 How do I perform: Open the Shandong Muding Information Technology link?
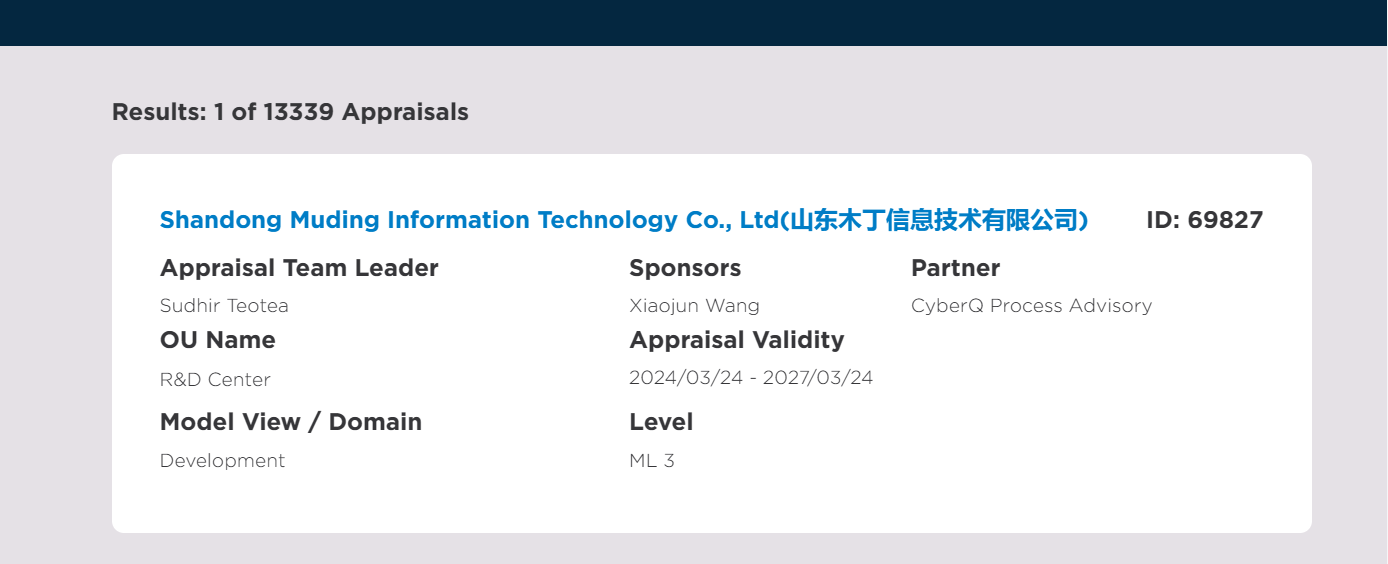click(624, 220)
